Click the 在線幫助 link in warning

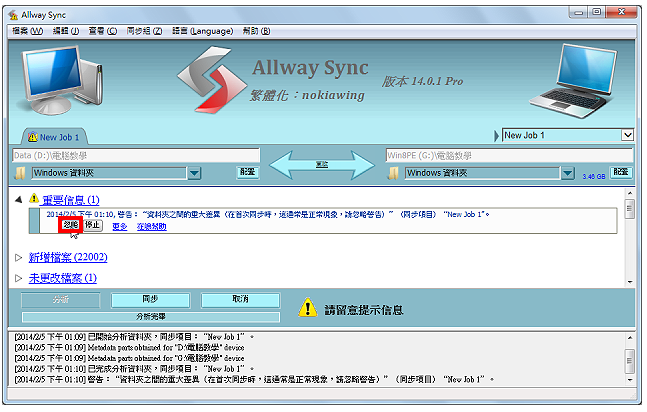(152, 227)
